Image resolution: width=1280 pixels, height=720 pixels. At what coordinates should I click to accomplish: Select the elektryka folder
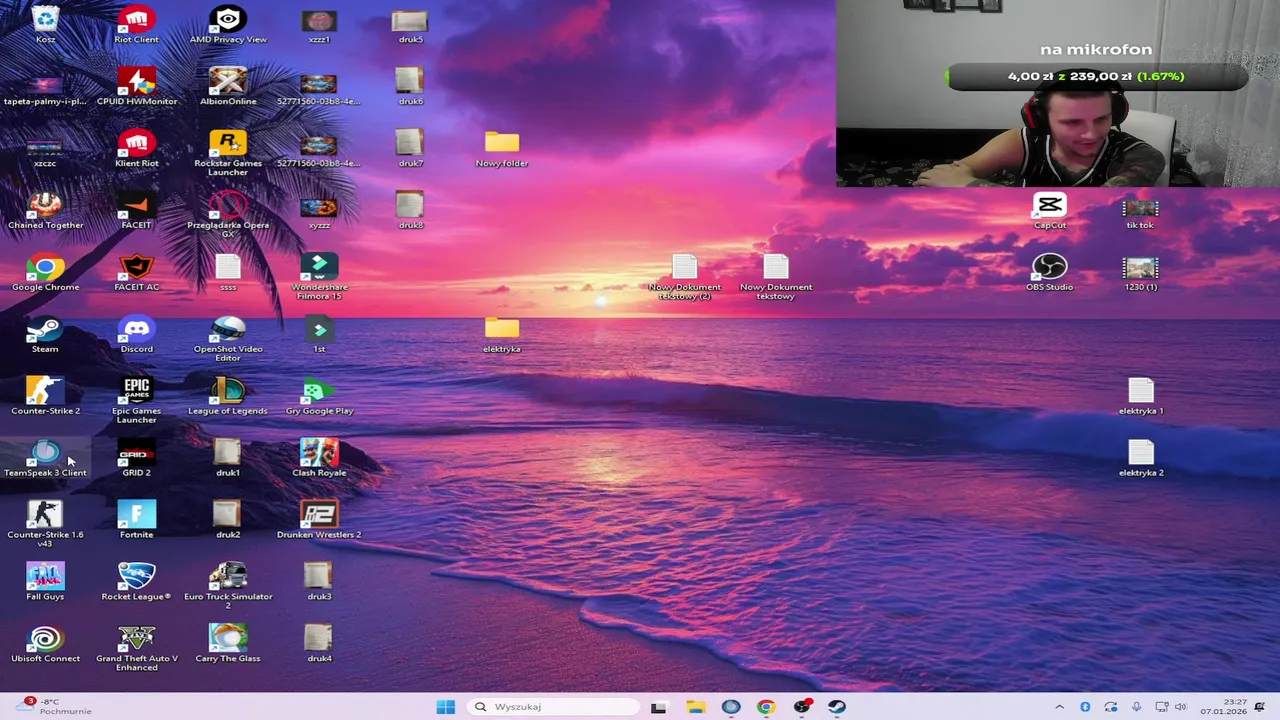click(502, 336)
